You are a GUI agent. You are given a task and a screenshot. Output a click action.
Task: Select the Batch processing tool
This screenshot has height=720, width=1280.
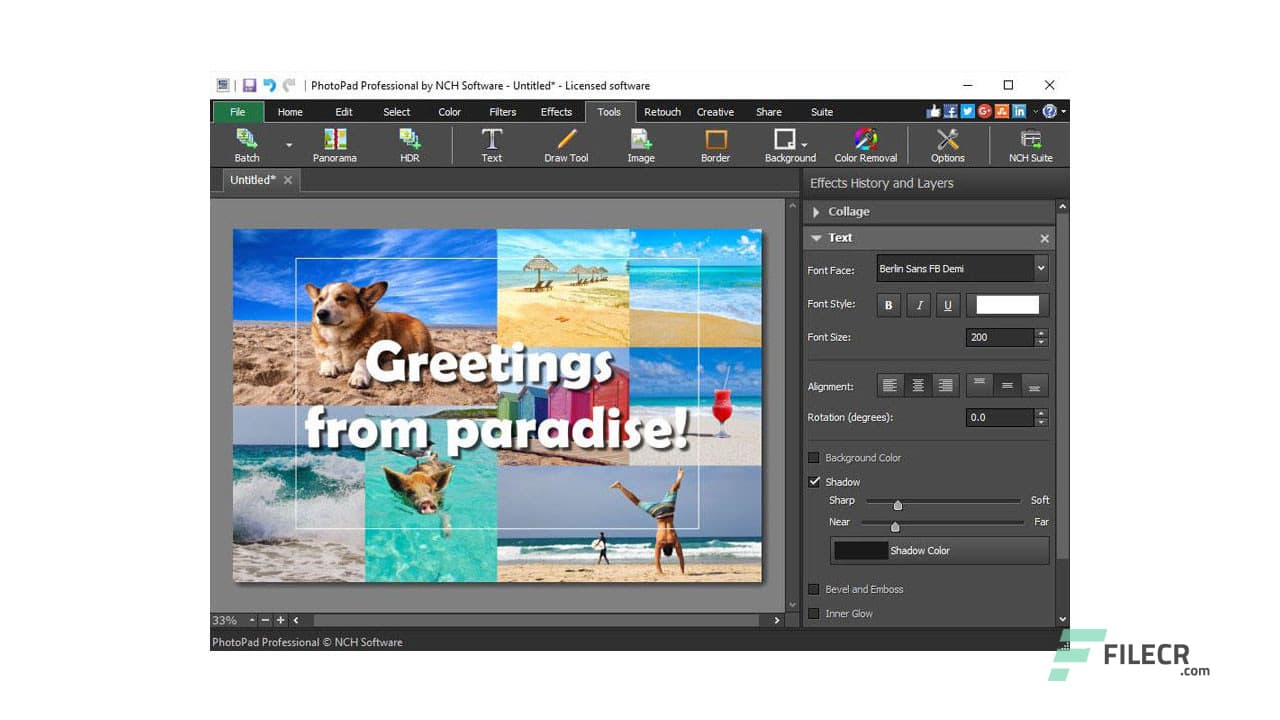(246, 144)
